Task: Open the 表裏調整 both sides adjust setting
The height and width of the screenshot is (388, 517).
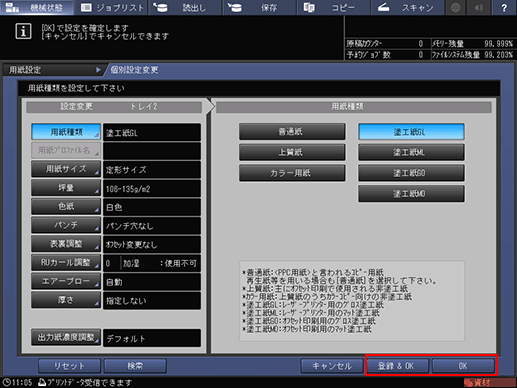Action: click(x=66, y=244)
